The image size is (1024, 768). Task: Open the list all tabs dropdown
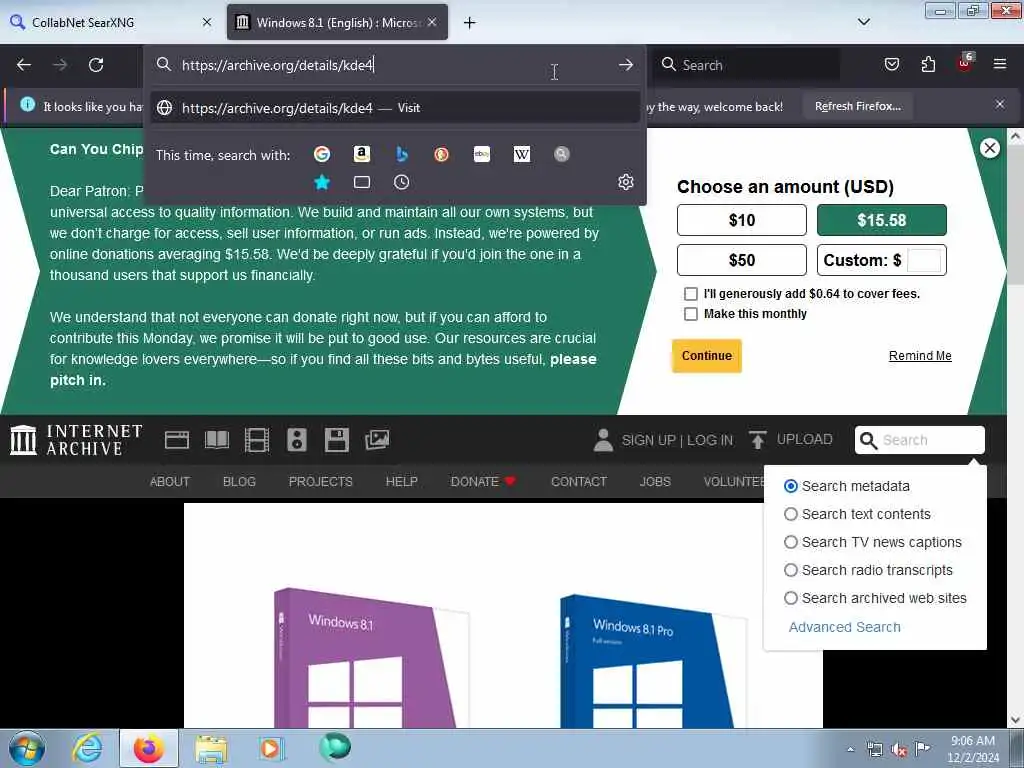(x=863, y=22)
